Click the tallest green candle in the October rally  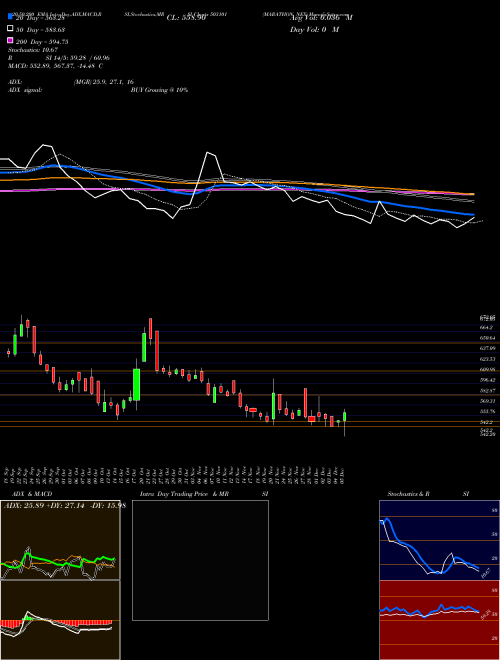(136, 384)
